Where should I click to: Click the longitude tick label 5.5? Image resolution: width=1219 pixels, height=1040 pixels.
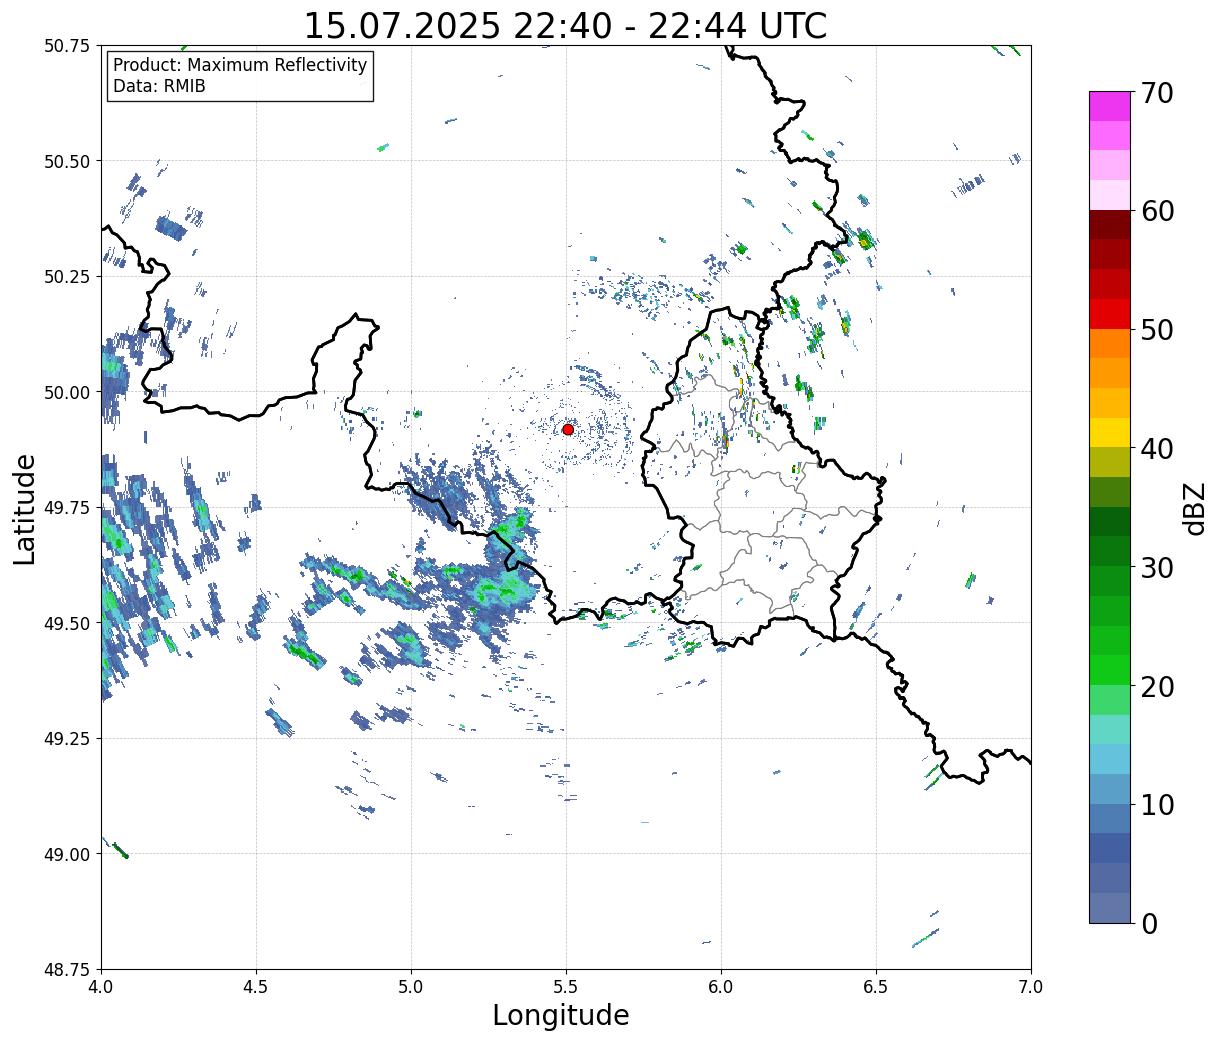pyautogui.click(x=566, y=987)
